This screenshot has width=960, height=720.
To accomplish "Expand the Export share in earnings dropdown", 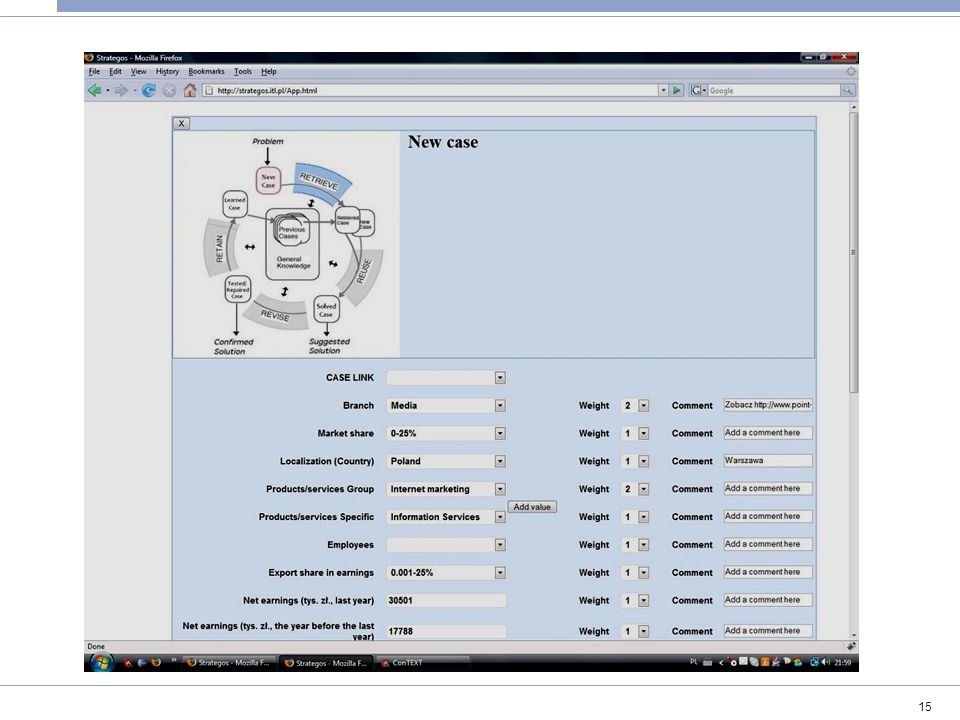I will tap(500, 572).
